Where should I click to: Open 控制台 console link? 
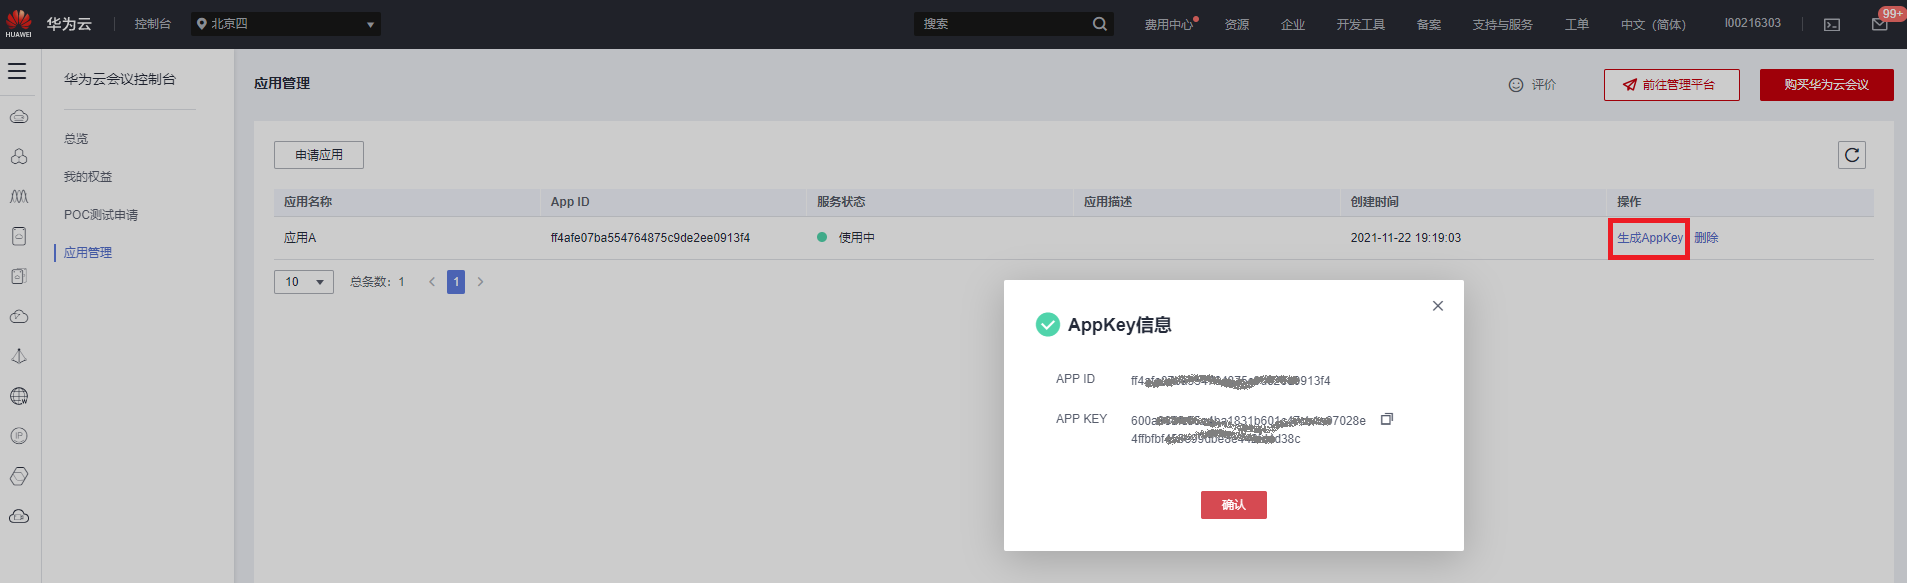(153, 24)
